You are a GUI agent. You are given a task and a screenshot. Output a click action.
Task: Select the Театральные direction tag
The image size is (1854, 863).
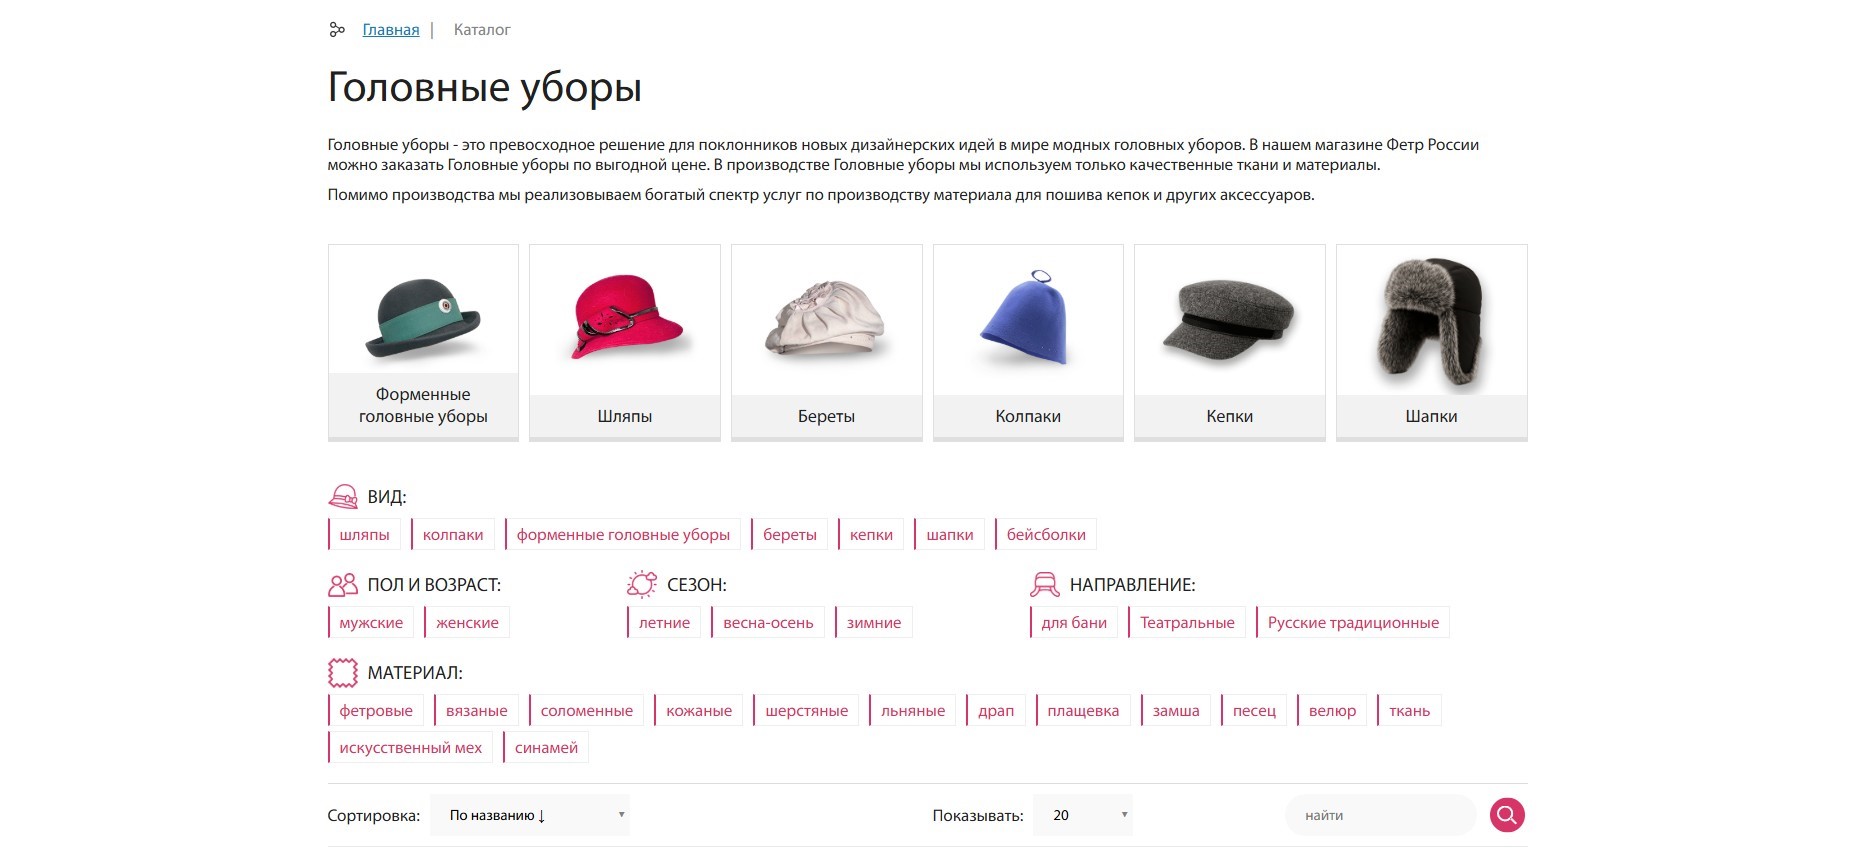coord(1187,623)
